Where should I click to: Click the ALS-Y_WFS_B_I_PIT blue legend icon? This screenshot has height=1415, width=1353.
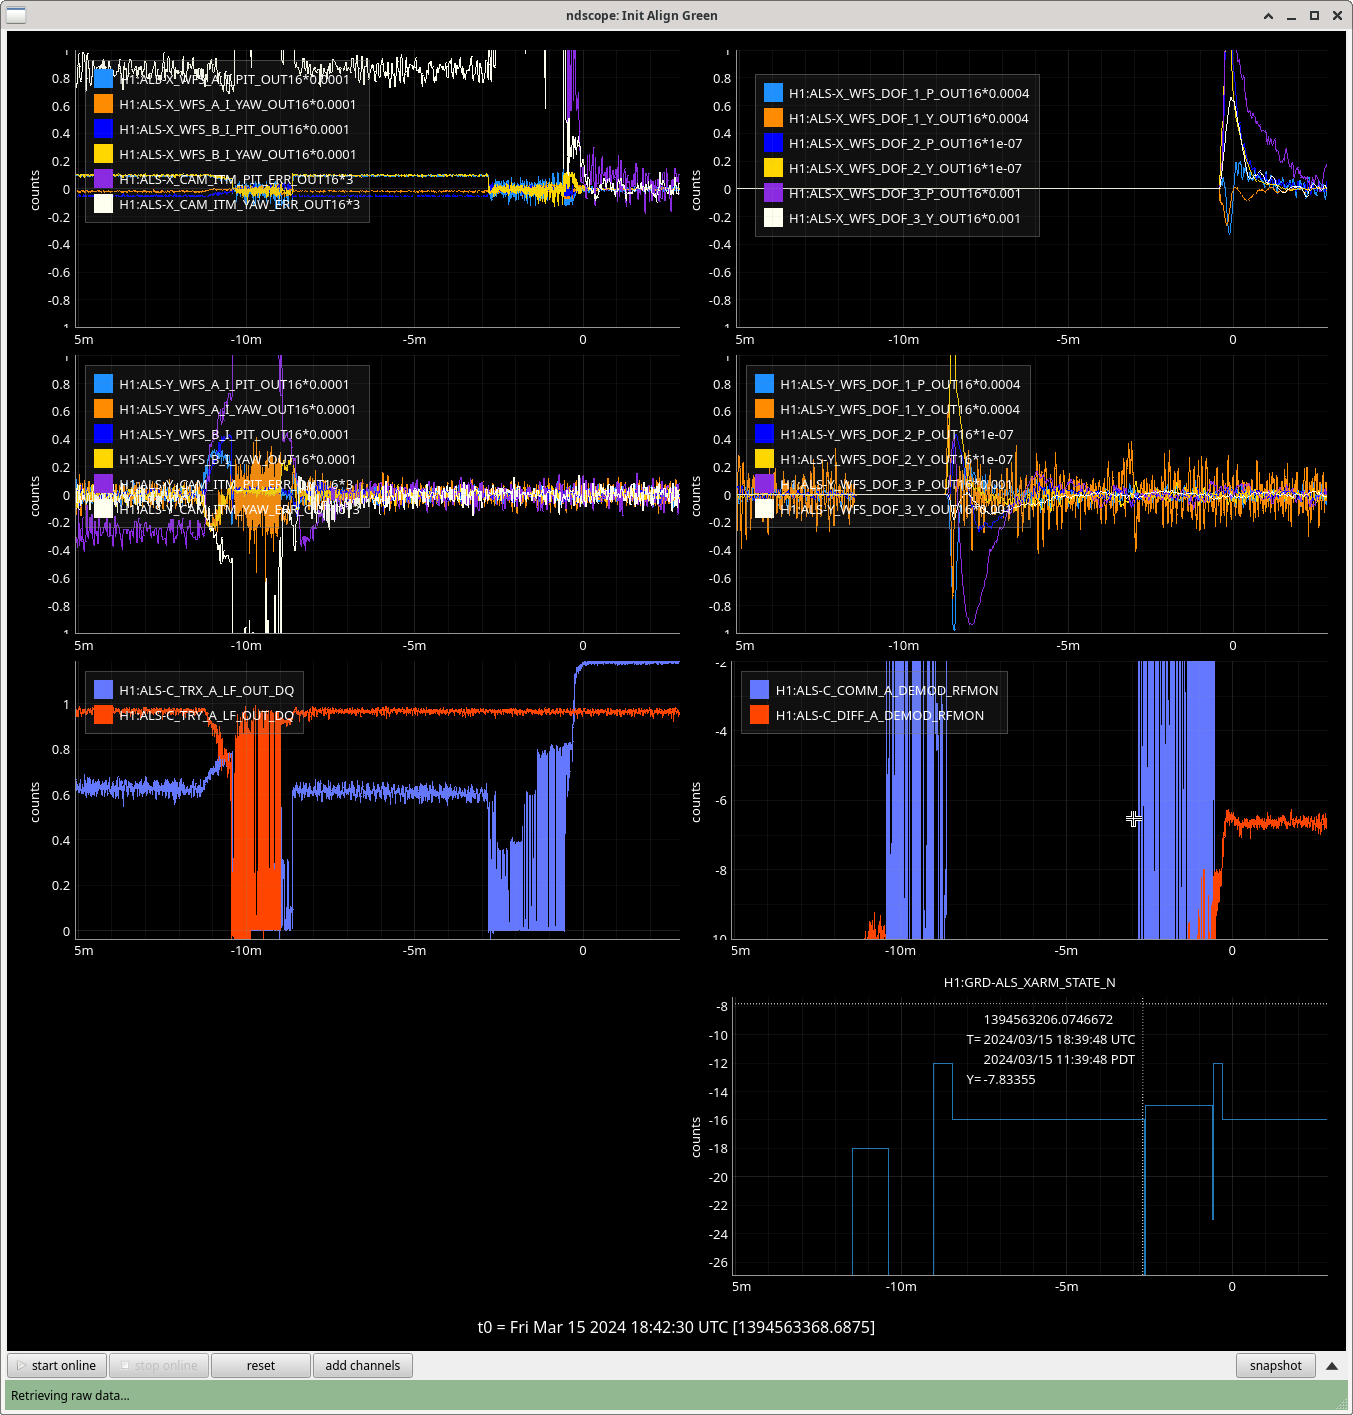click(103, 434)
